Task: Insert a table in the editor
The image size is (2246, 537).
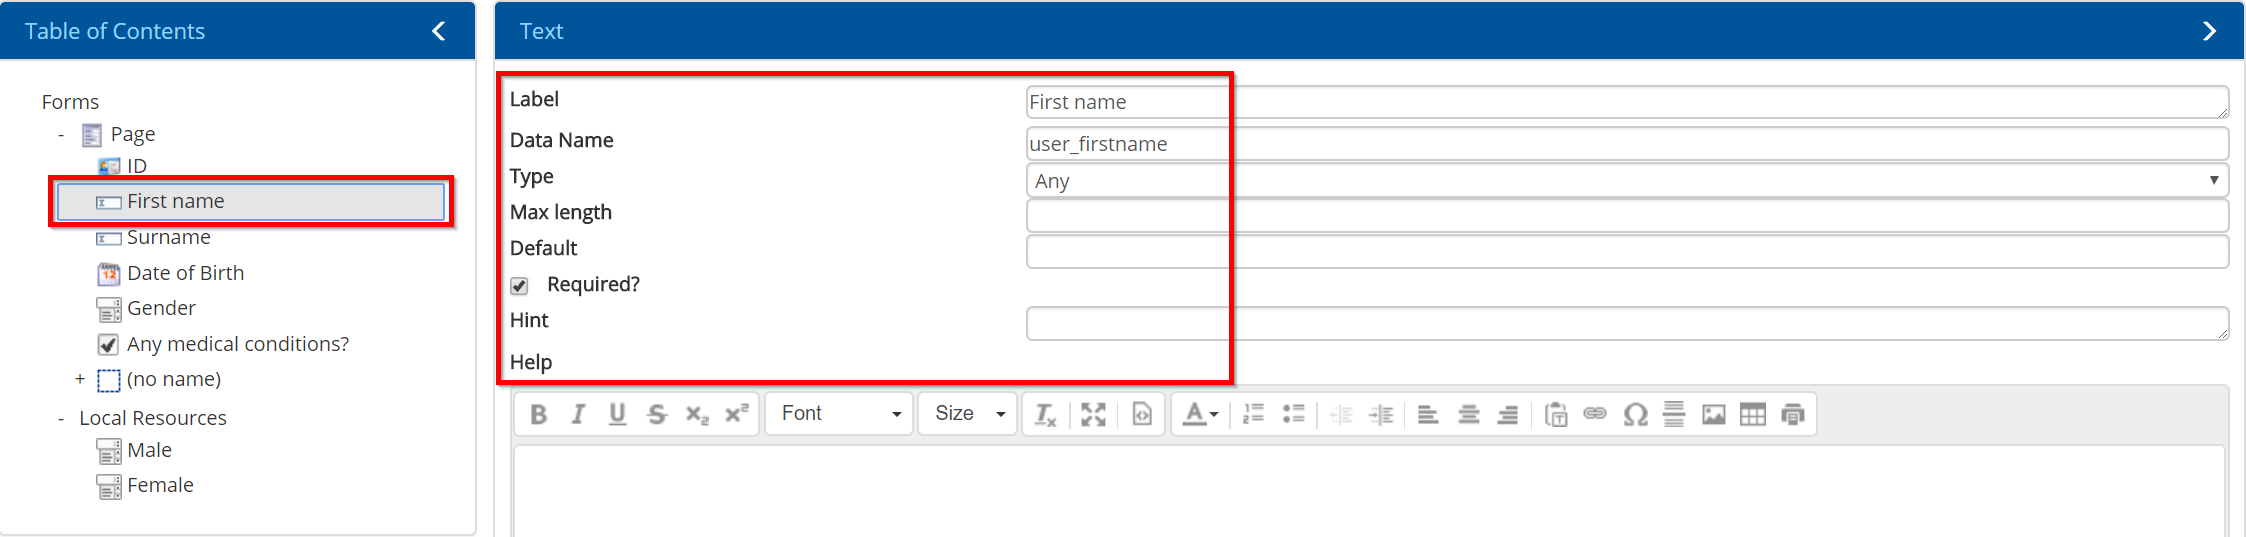Action: 1752,414
